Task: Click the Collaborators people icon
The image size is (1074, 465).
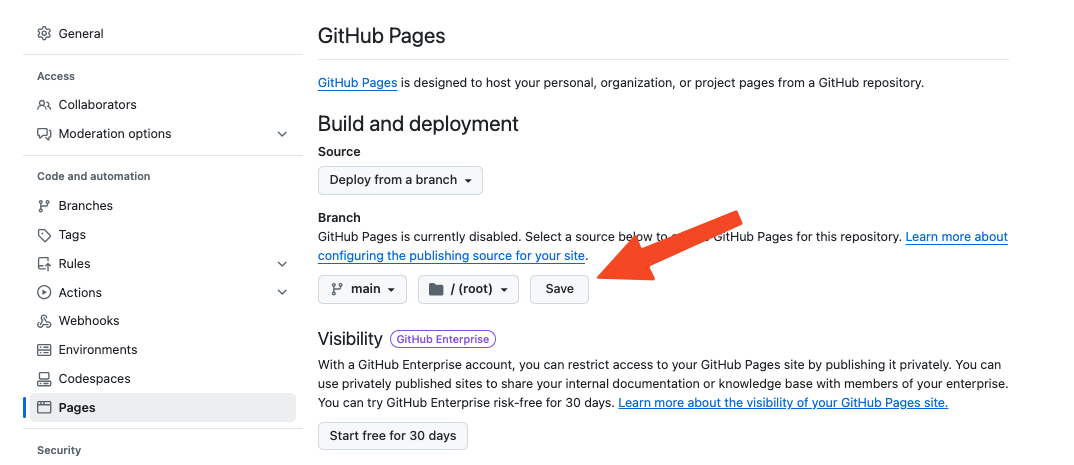Action: (44, 105)
